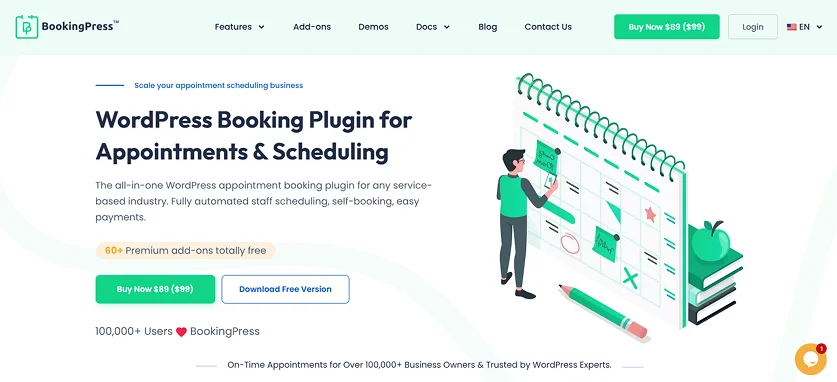This screenshot has height=382, width=837.
Task: Click the BookingPress logo icon
Action: pyautogui.click(x=27, y=27)
